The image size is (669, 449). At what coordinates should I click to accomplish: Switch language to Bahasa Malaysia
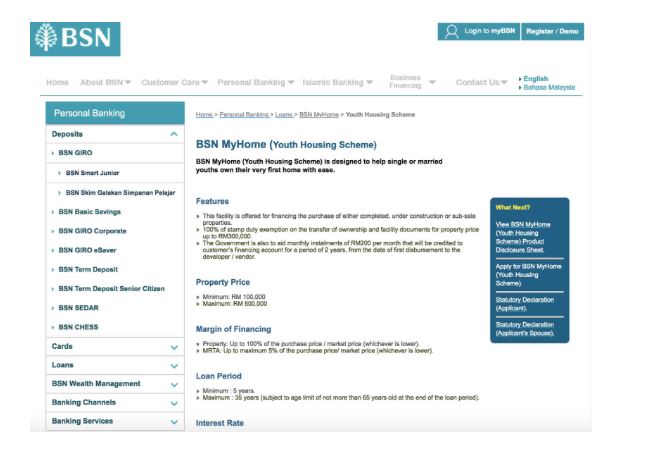pyautogui.click(x=549, y=88)
